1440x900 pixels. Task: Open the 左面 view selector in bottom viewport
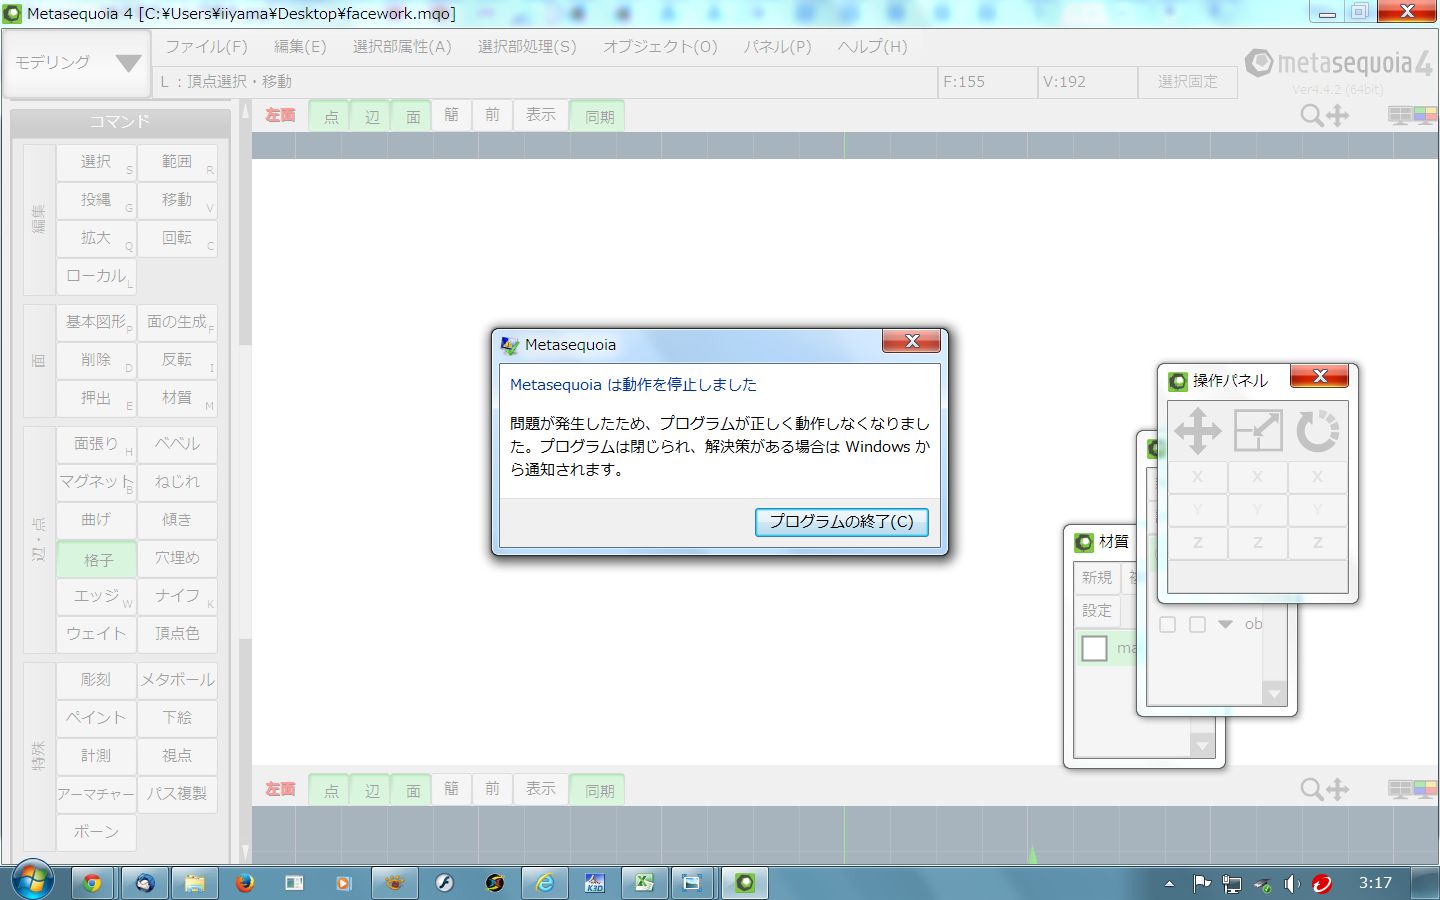(280, 790)
